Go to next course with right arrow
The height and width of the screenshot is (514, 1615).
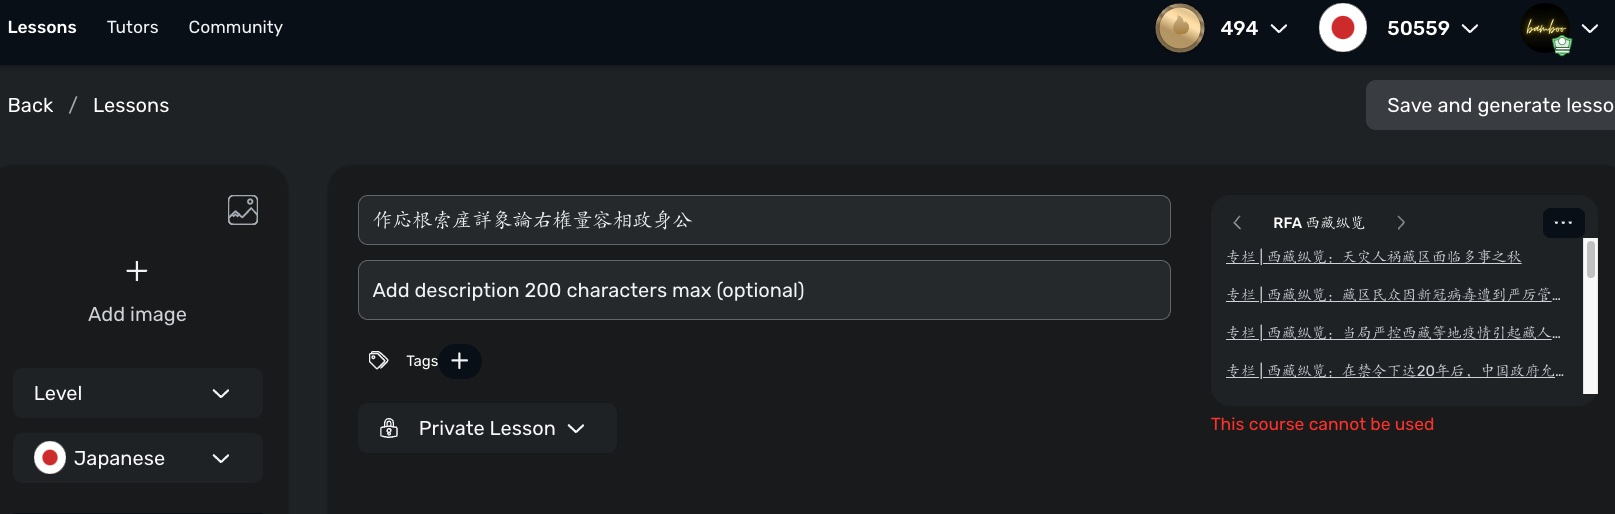[x=1401, y=223]
